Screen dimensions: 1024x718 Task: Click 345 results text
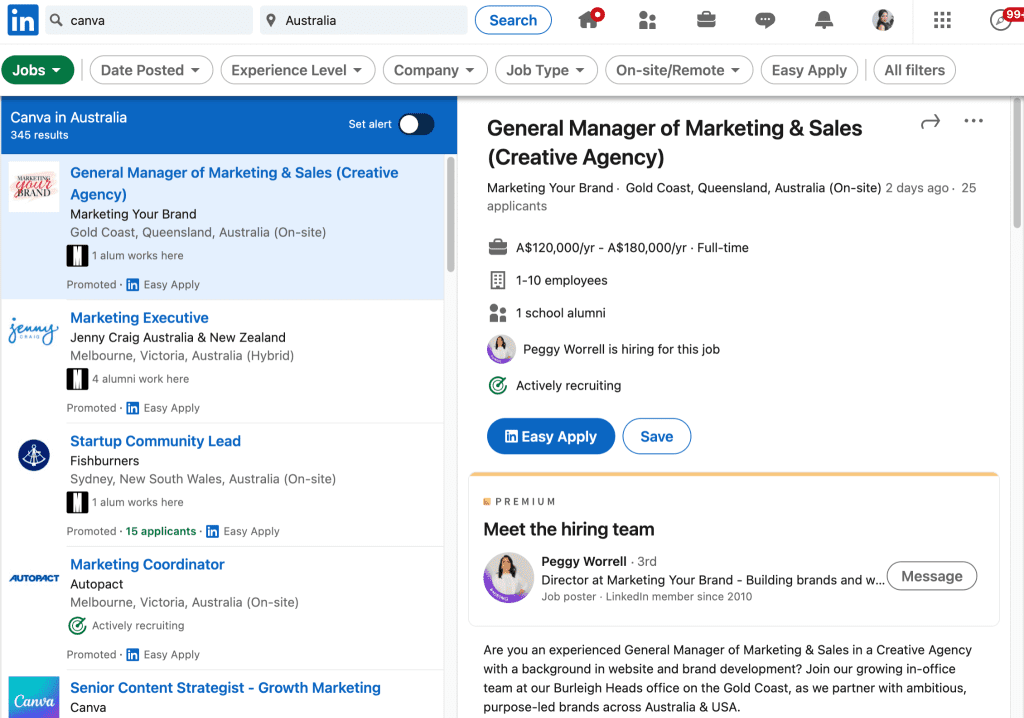pyautogui.click(x=39, y=135)
